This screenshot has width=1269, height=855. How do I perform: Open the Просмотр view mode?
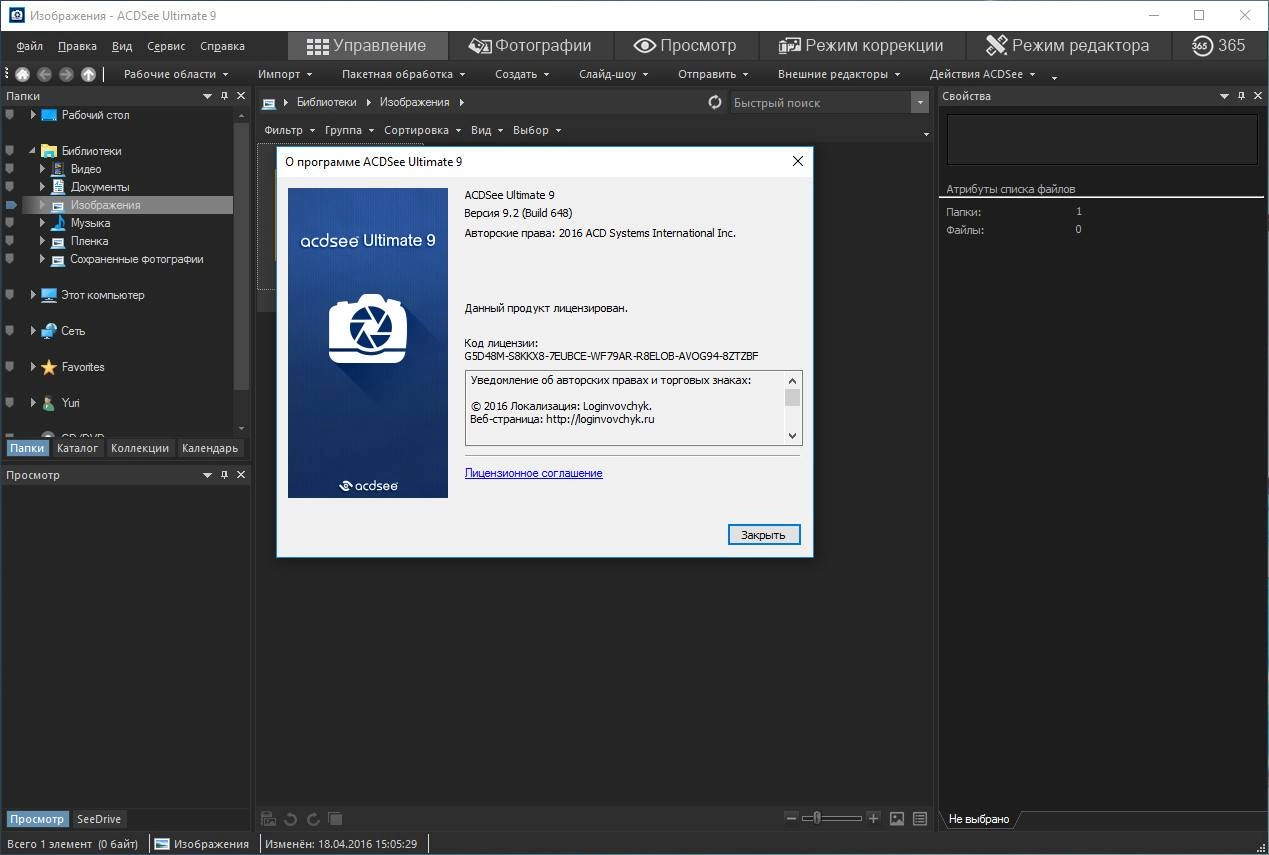point(685,45)
